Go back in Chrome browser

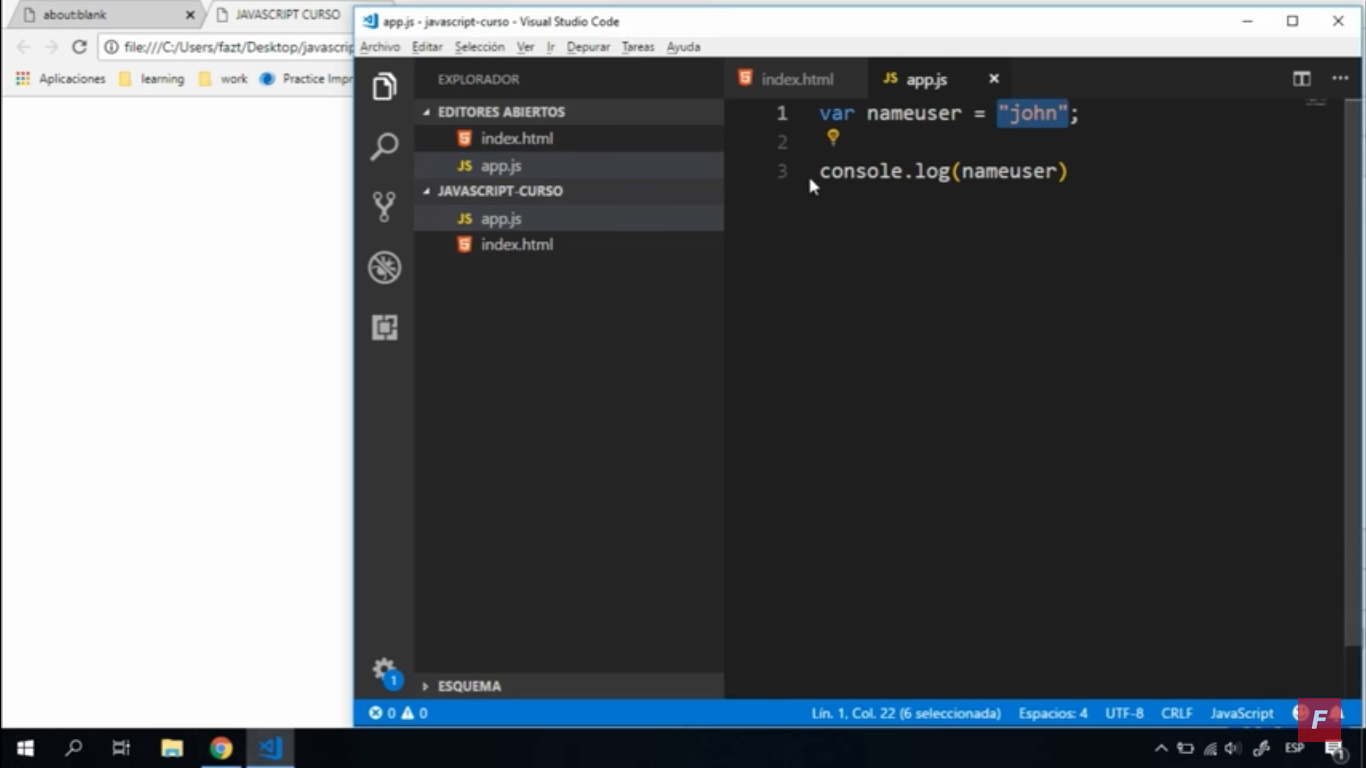[23, 47]
